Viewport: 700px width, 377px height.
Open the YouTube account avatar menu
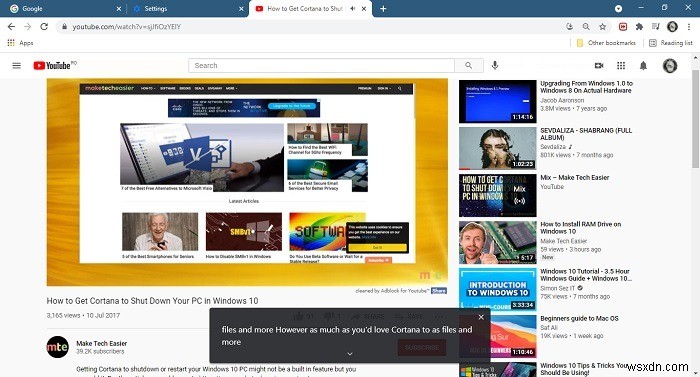click(670, 66)
